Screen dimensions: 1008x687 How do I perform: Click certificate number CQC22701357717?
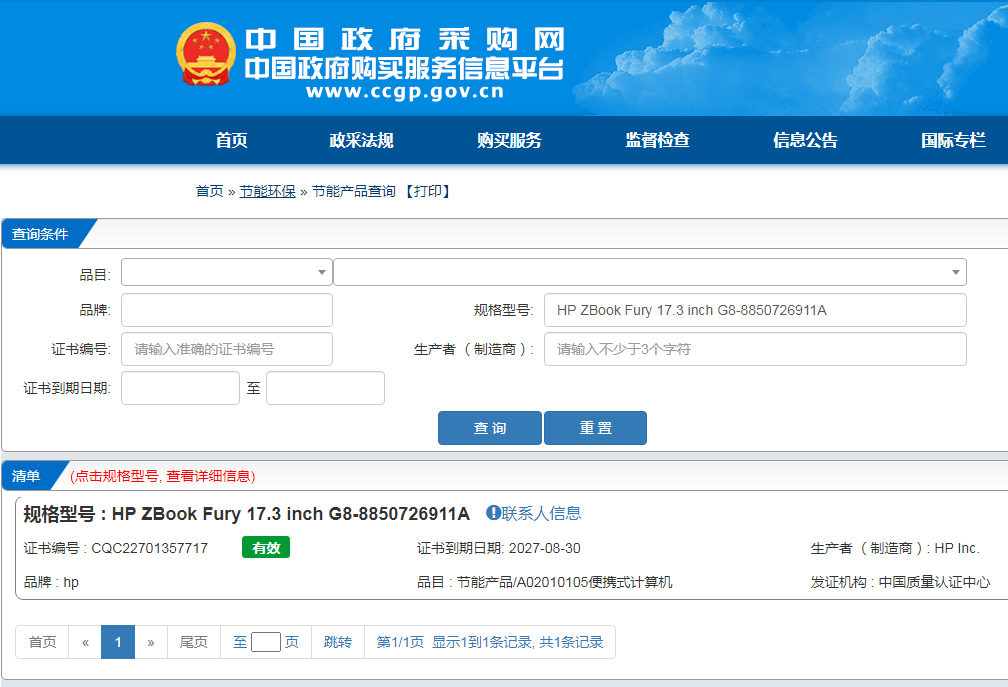(150, 548)
